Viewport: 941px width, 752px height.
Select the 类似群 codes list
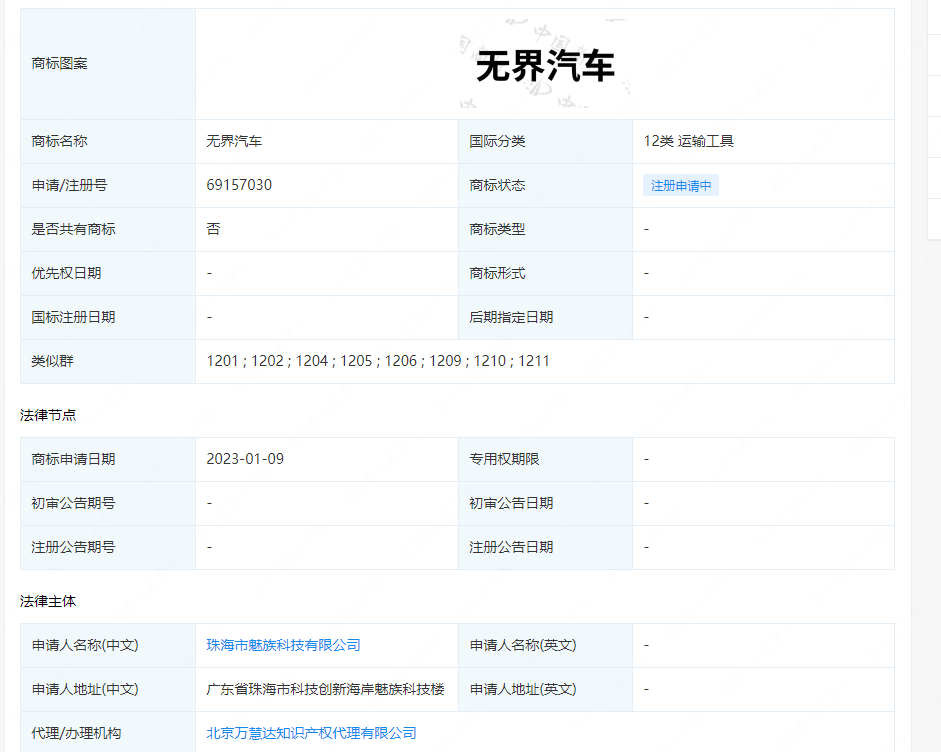377,361
